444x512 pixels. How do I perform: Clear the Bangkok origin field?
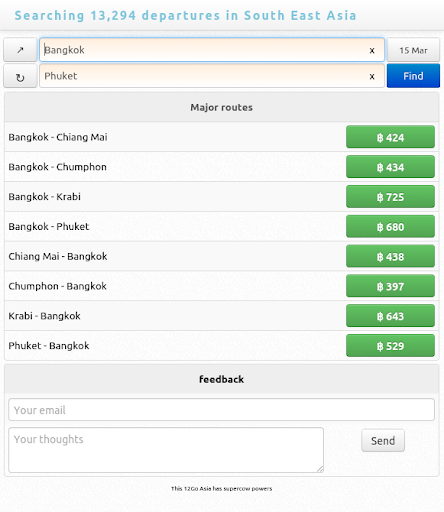372,50
